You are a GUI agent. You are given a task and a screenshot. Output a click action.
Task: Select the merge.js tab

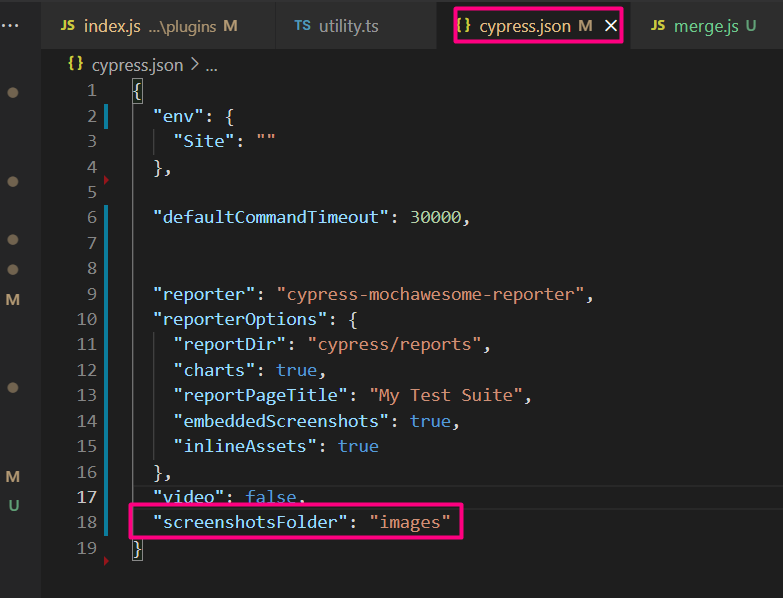[x=706, y=25]
